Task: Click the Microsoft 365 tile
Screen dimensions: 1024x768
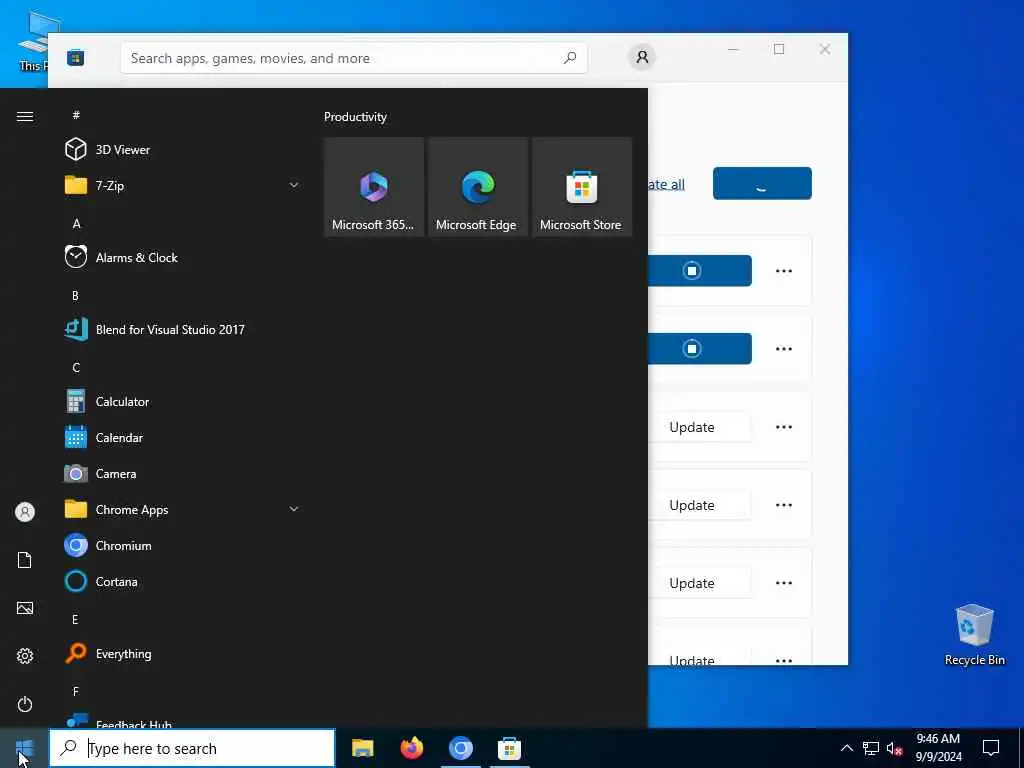Action: [x=374, y=187]
